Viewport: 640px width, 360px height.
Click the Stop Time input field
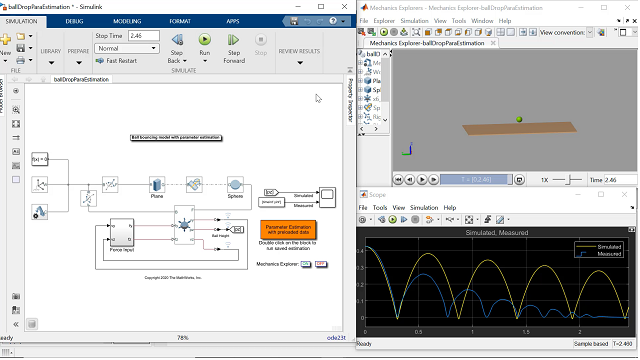[x=144, y=36]
